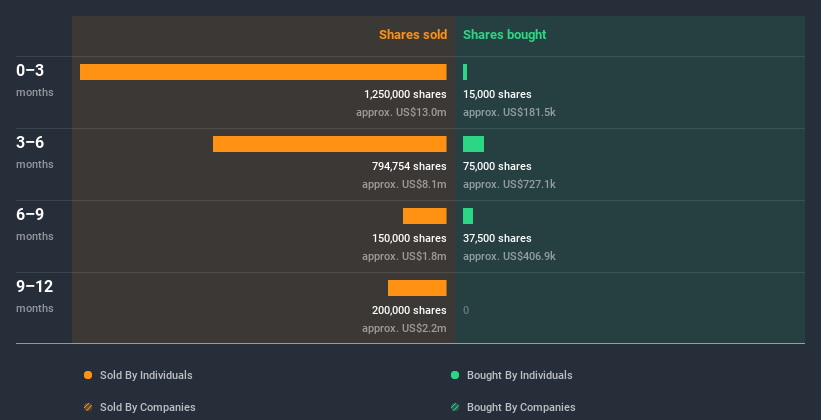The image size is (821, 420).
Task: Select the Sold By Companies legend label
Action: point(148,407)
